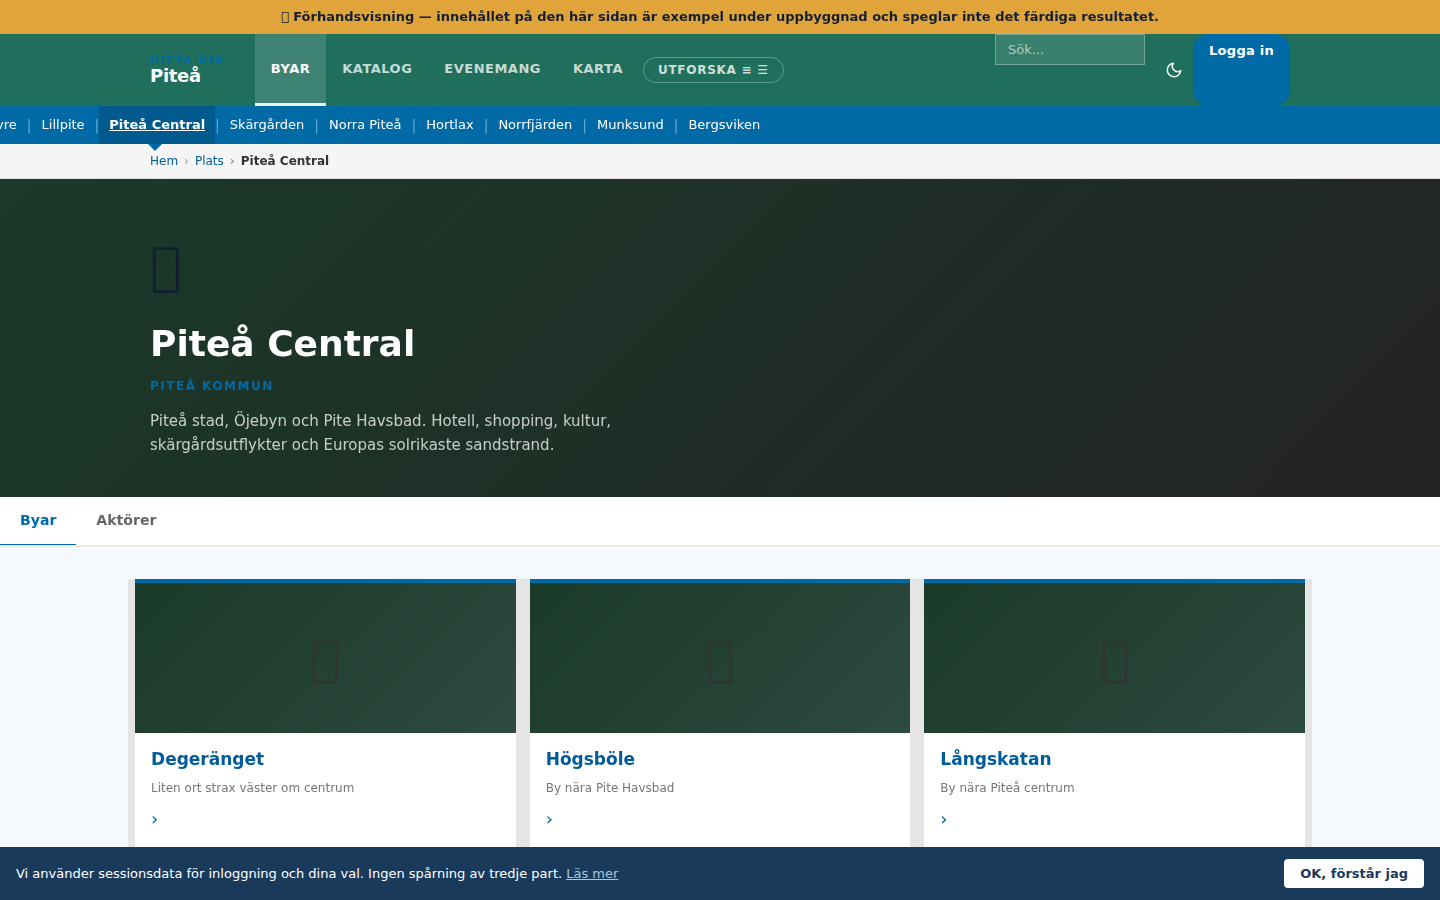Follow the Läs mer cookie link
This screenshot has width=1440, height=900.
tap(592, 874)
